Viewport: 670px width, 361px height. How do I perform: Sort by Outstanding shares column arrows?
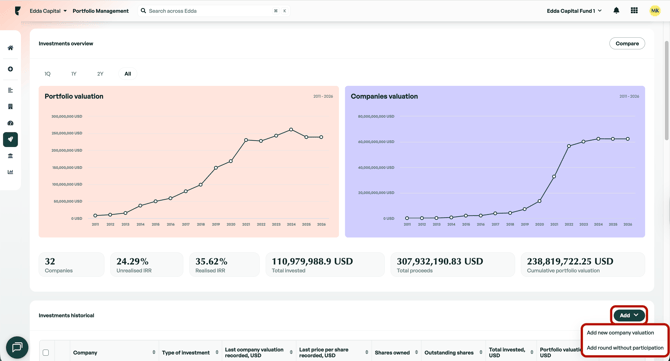coord(480,352)
